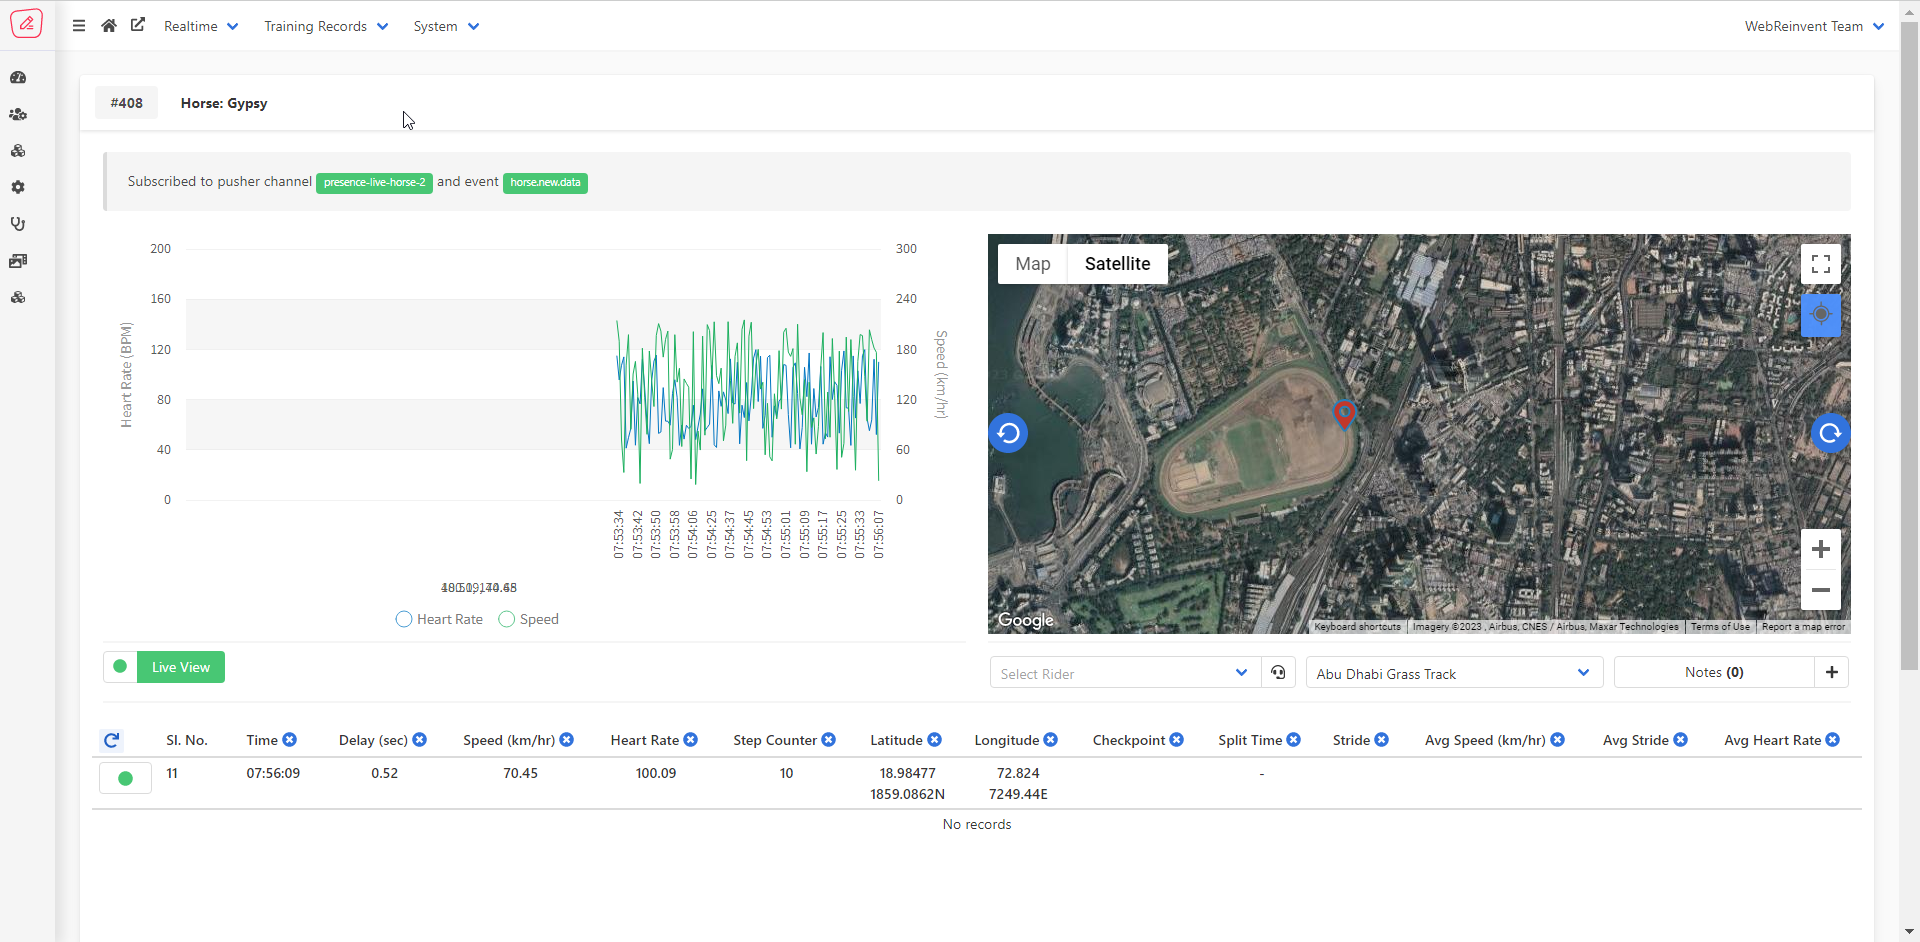1920x942 pixels.
Task: Open the external link icon in top bar
Action: (138, 25)
